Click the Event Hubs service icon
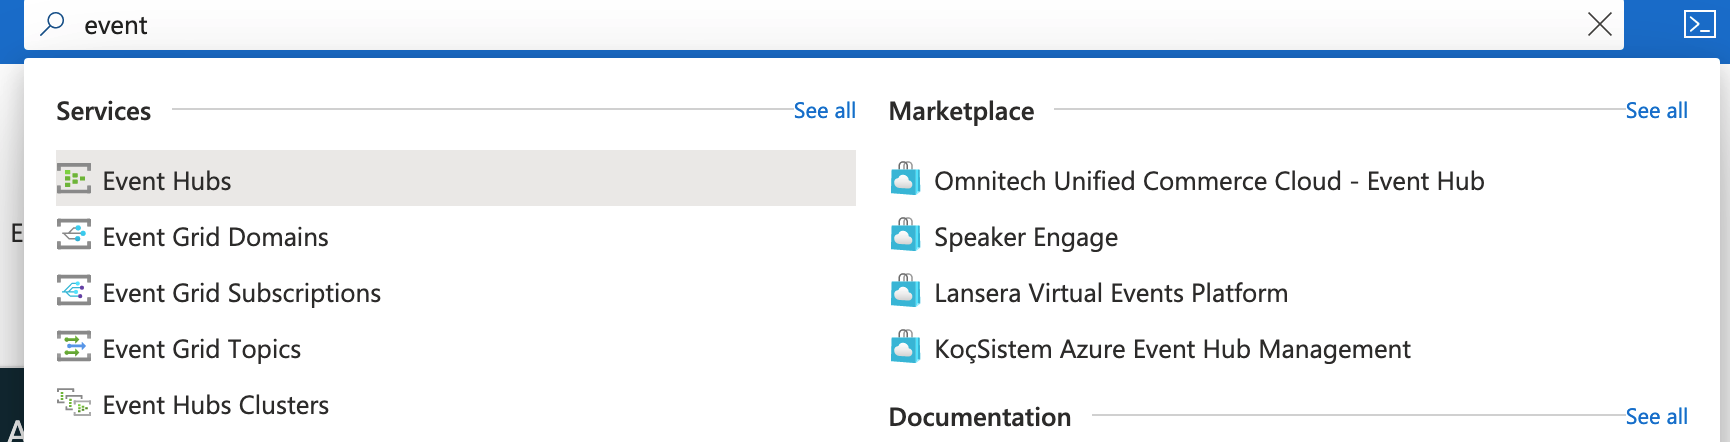Screen dimensions: 1730x442 74,179
